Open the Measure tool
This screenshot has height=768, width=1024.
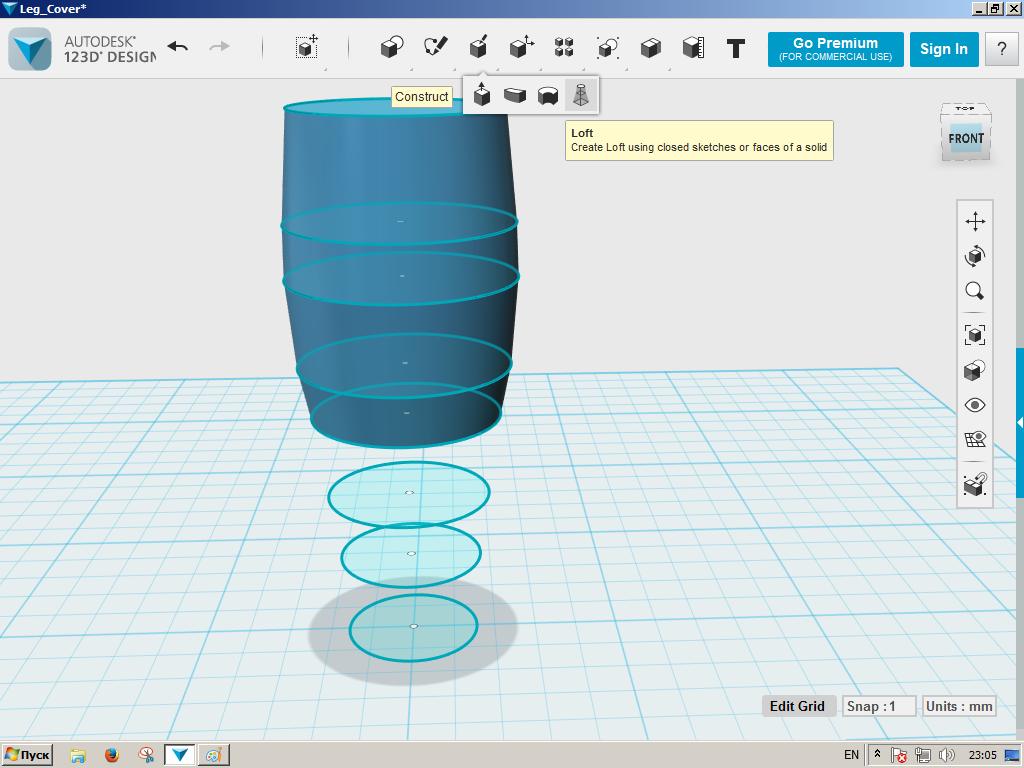click(694, 47)
